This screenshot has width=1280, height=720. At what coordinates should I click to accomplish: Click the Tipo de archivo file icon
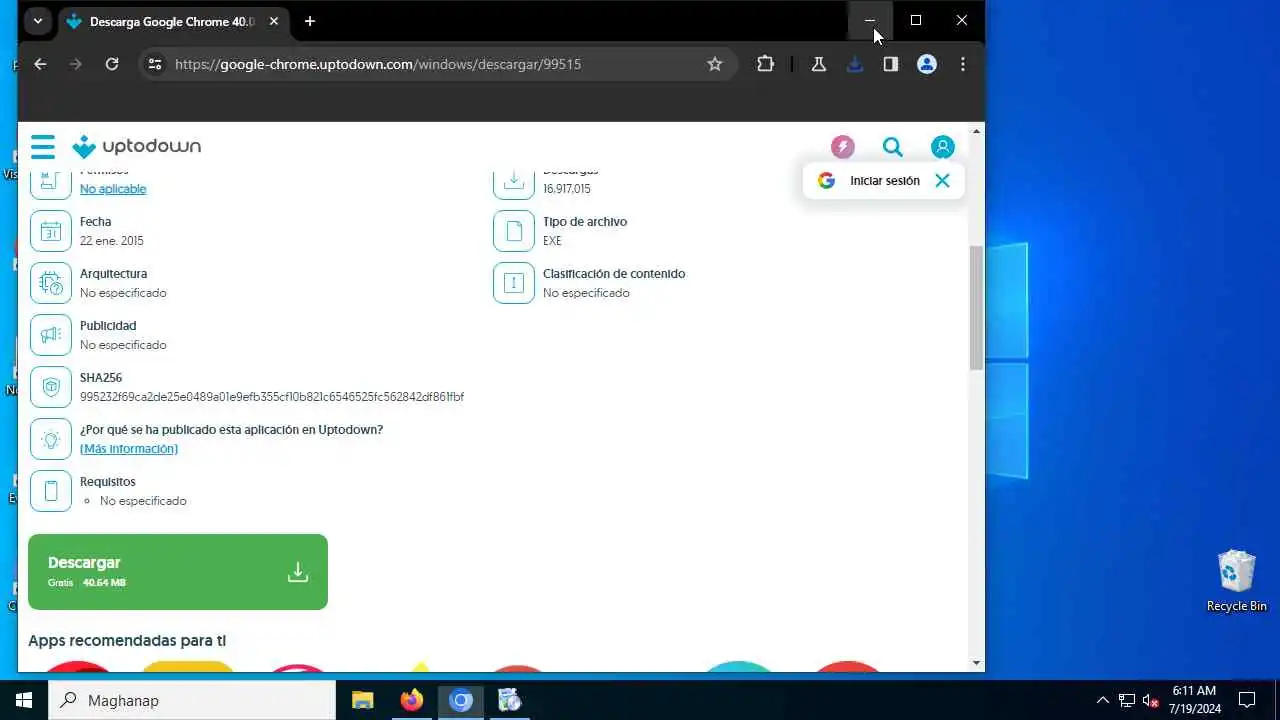tap(514, 231)
